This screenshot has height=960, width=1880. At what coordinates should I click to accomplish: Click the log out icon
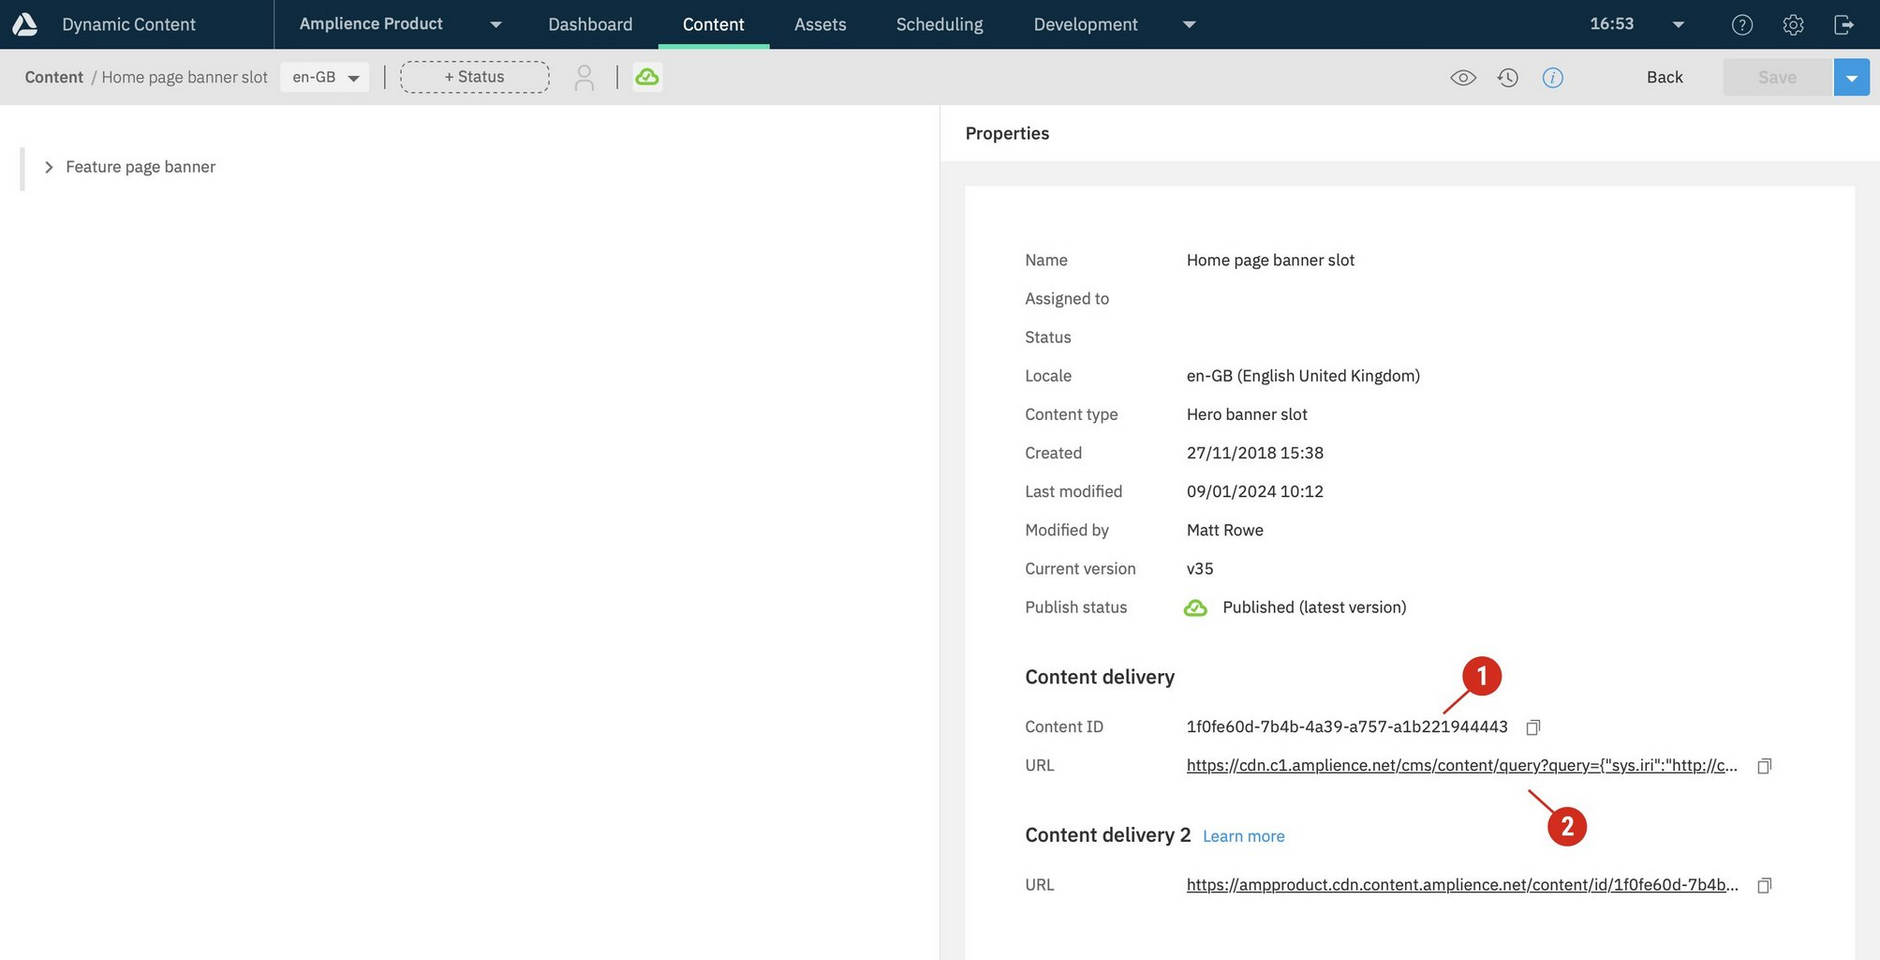coord(1844,25)
